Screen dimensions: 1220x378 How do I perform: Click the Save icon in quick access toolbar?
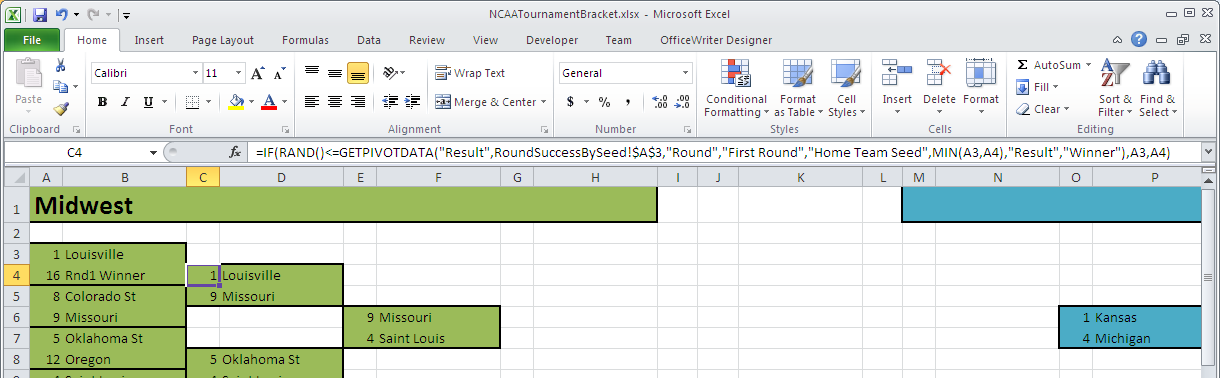tap(40, 15)
